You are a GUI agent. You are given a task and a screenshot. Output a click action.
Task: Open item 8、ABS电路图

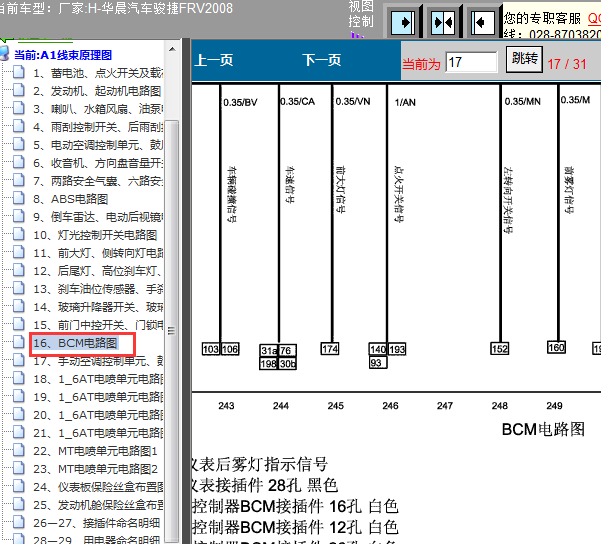tap(71, 199)
